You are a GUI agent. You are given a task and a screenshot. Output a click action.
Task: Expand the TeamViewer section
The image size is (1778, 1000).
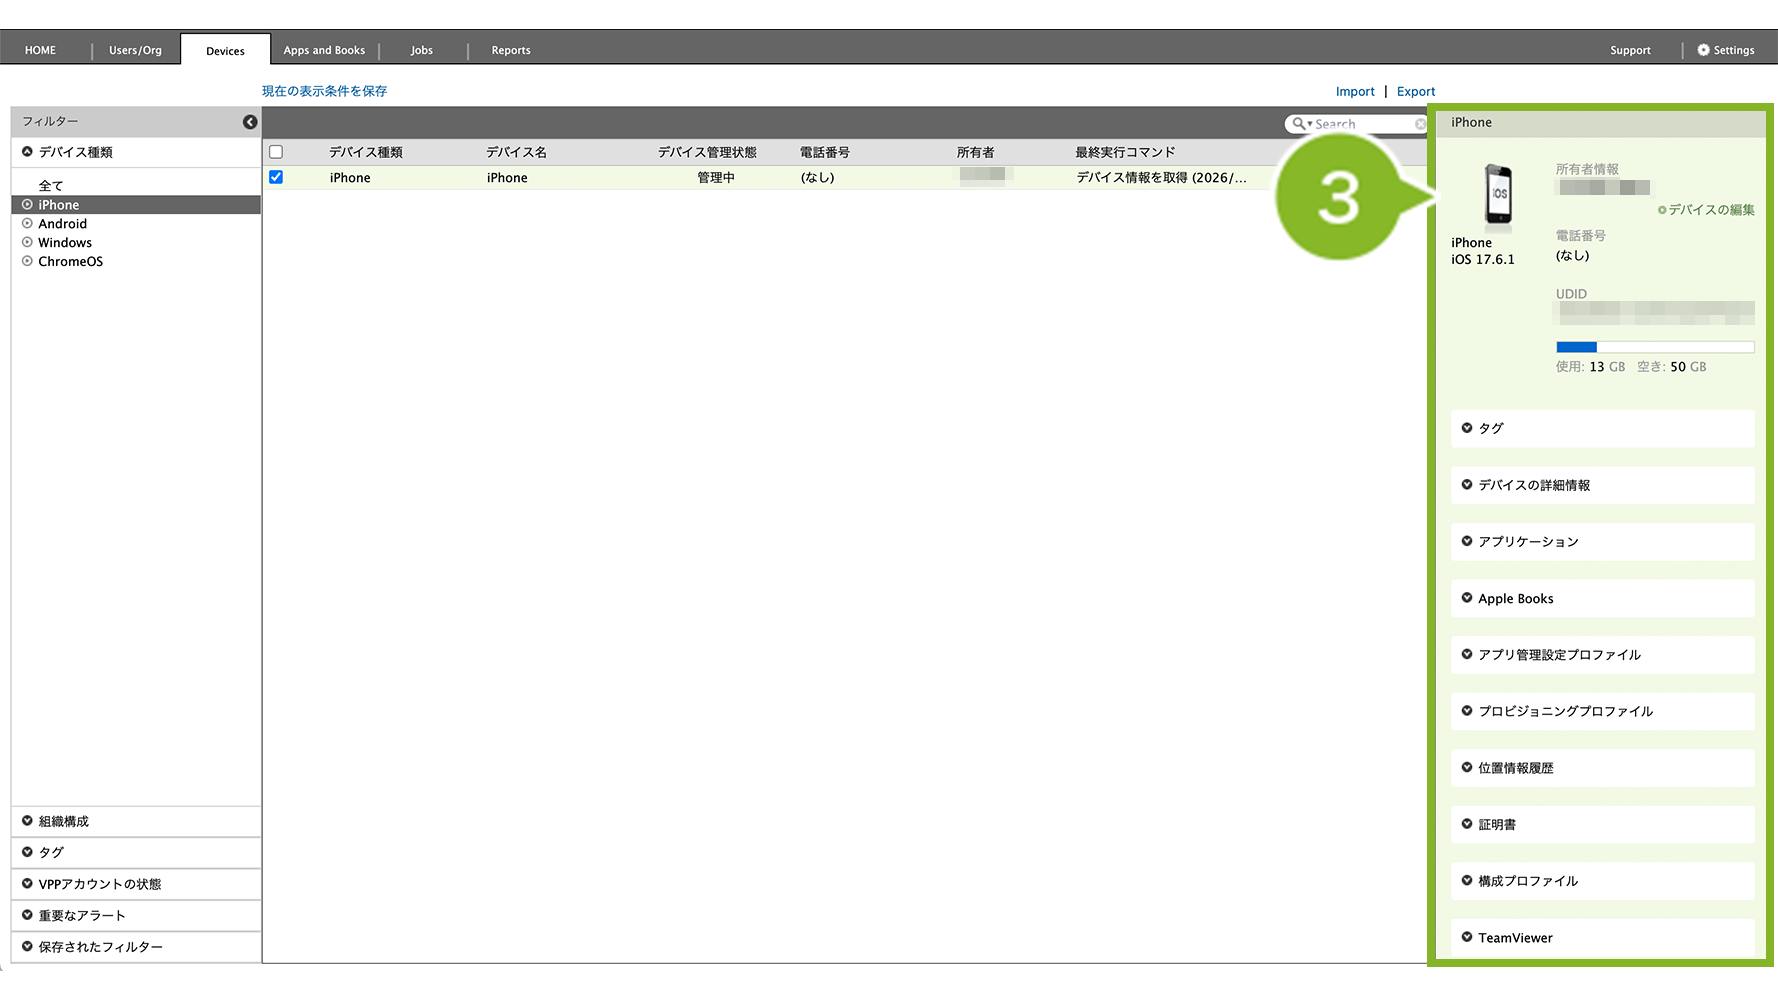(x=1467, y=938)
